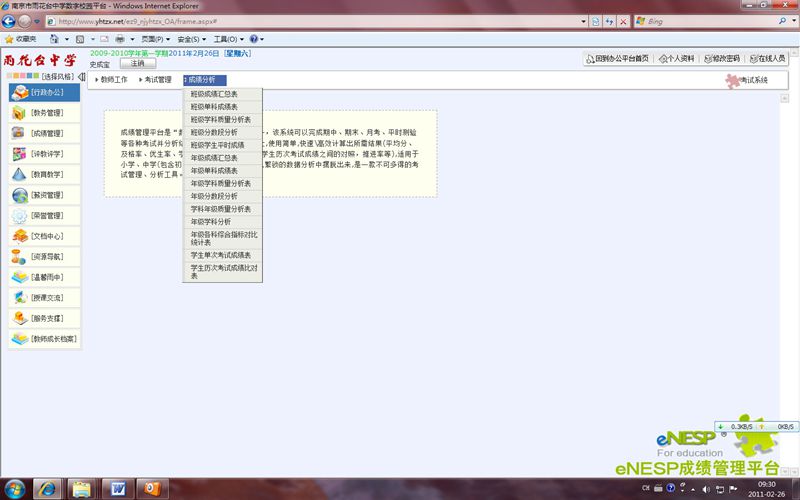Launch Microsoft Word from the taskbar
The image size is (800, 500).
(116, 488)
